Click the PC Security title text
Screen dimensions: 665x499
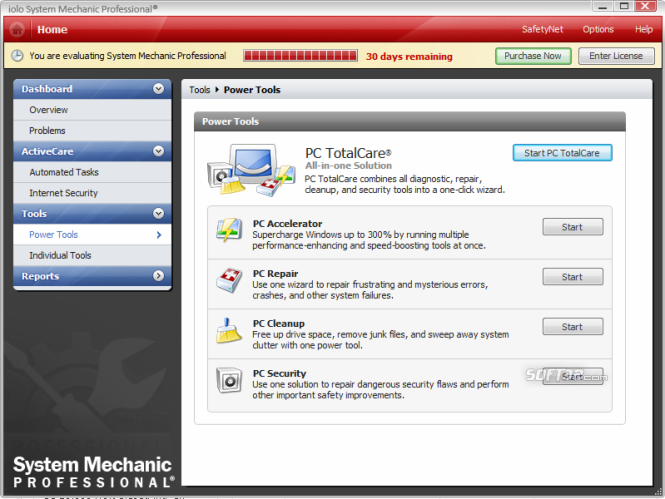[x=279, y=374]
